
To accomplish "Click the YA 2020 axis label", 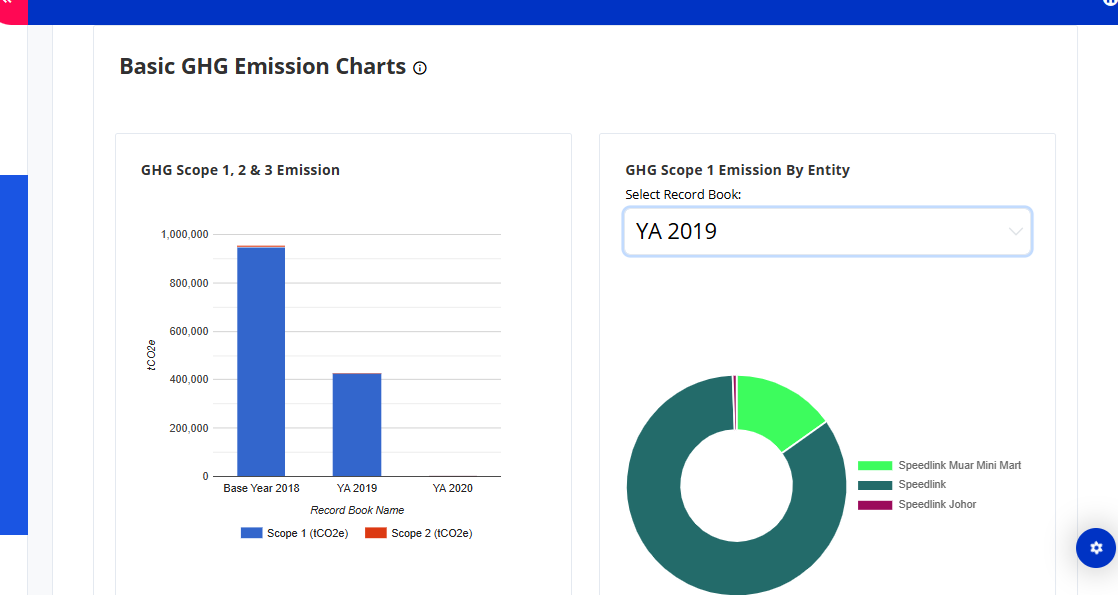I will click(x=452, y=488).
